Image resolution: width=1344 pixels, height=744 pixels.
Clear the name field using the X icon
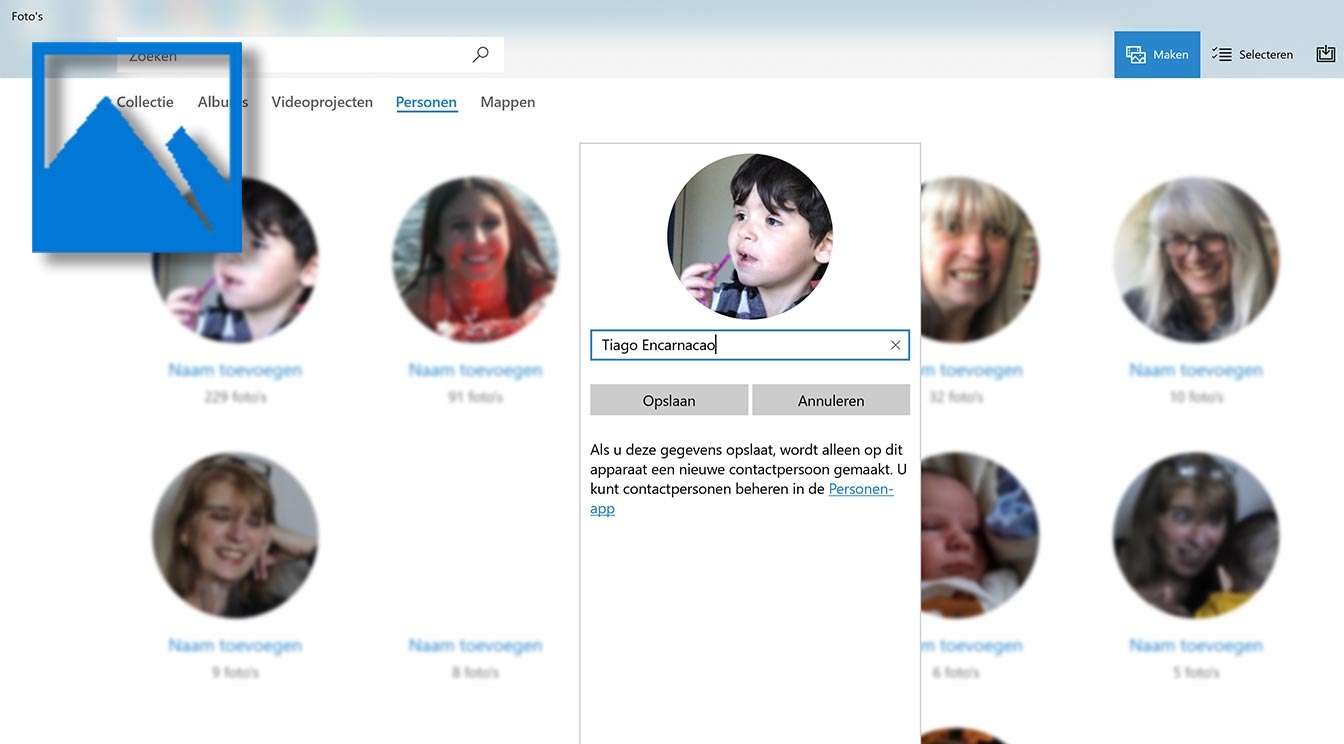[x=895, y=344]
